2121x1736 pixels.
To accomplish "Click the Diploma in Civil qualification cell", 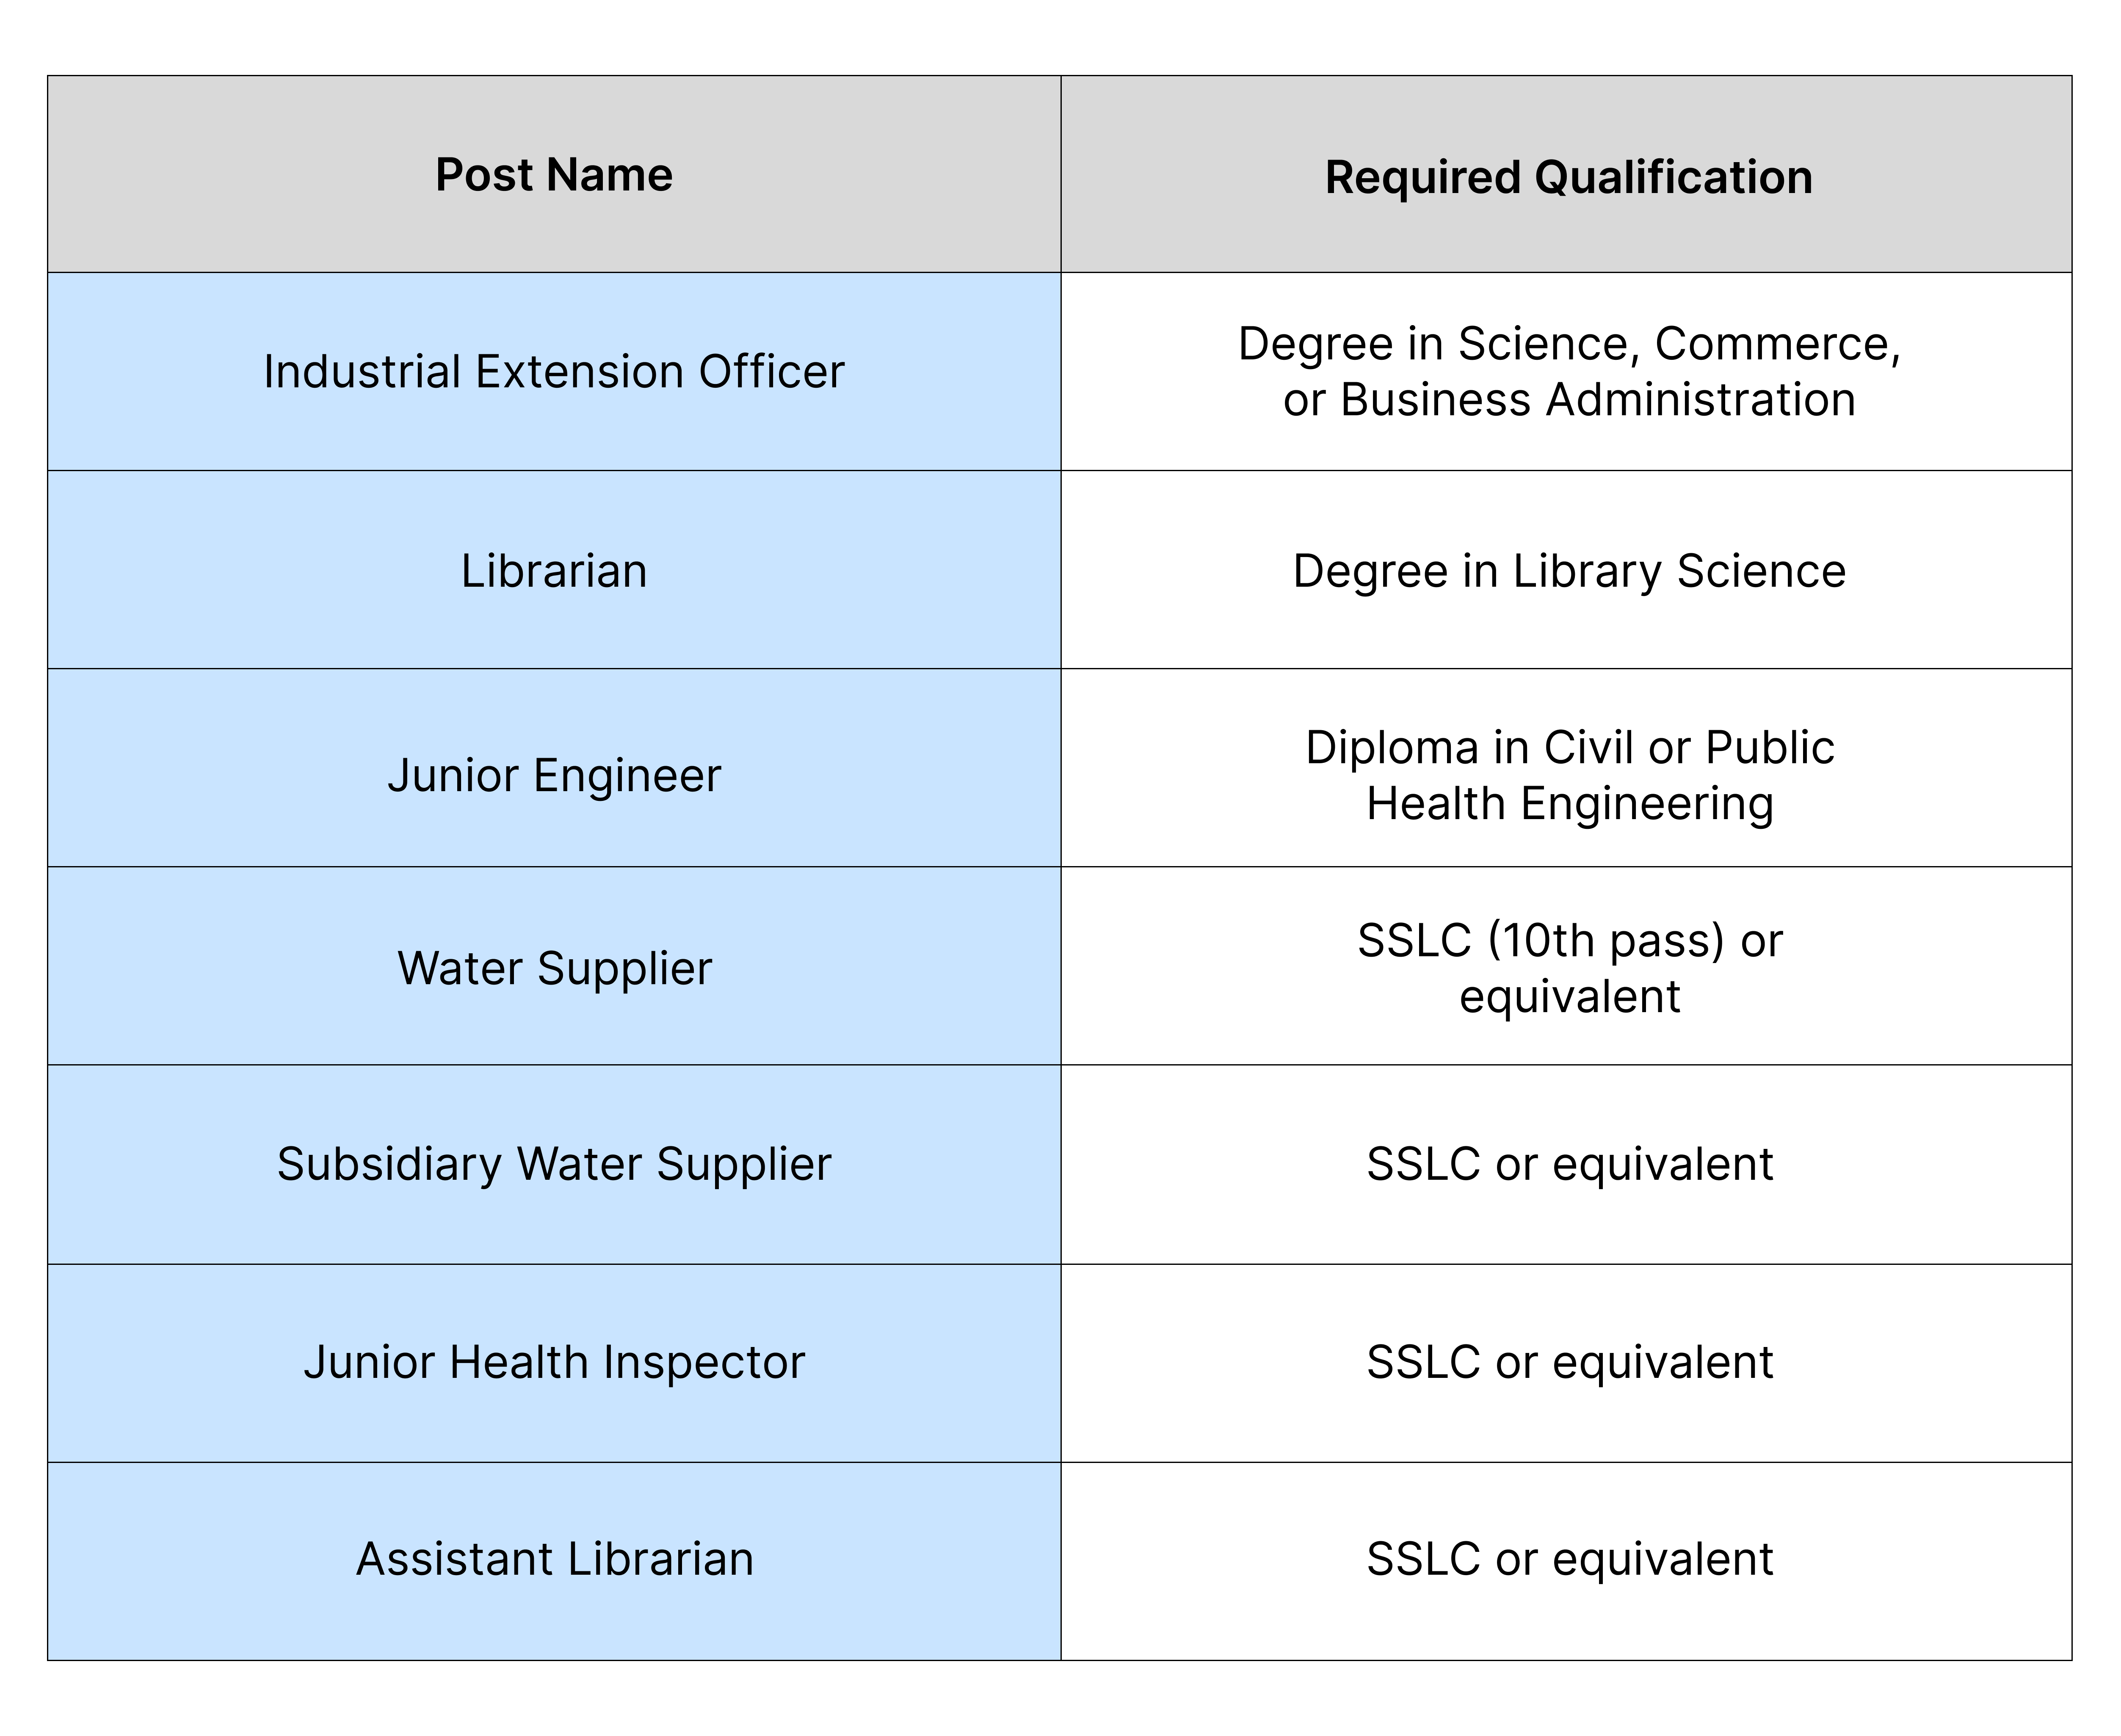I will click(1566, 768).
